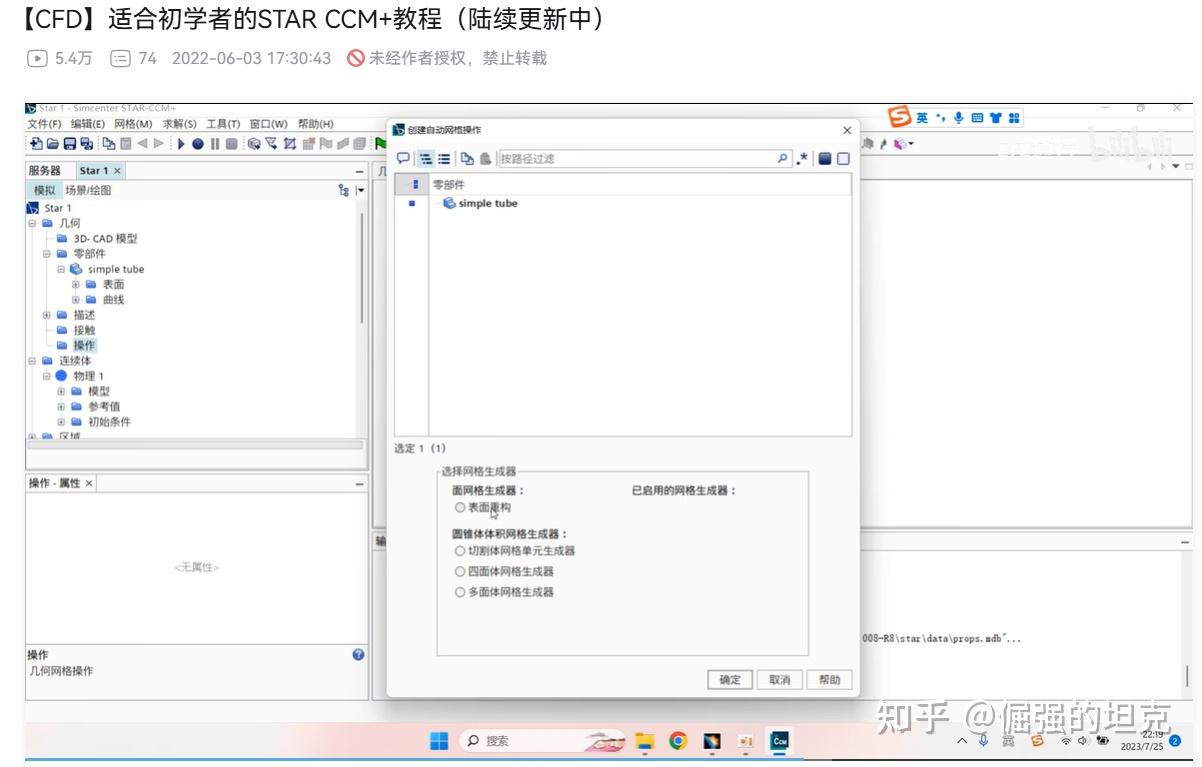Open a simulation file via the folder icon
The width and height of the screenshot is (1202, 767).
click(53, 144)
